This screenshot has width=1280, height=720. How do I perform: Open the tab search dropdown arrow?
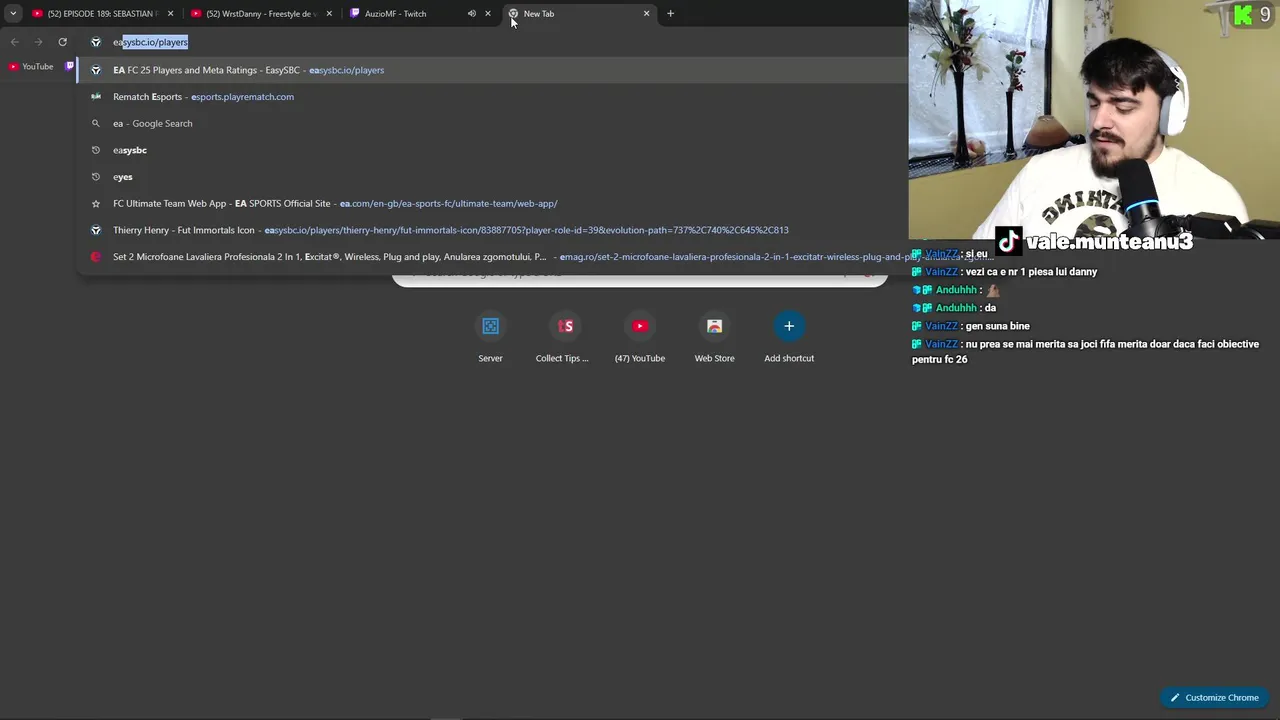[x=13, y=14]
